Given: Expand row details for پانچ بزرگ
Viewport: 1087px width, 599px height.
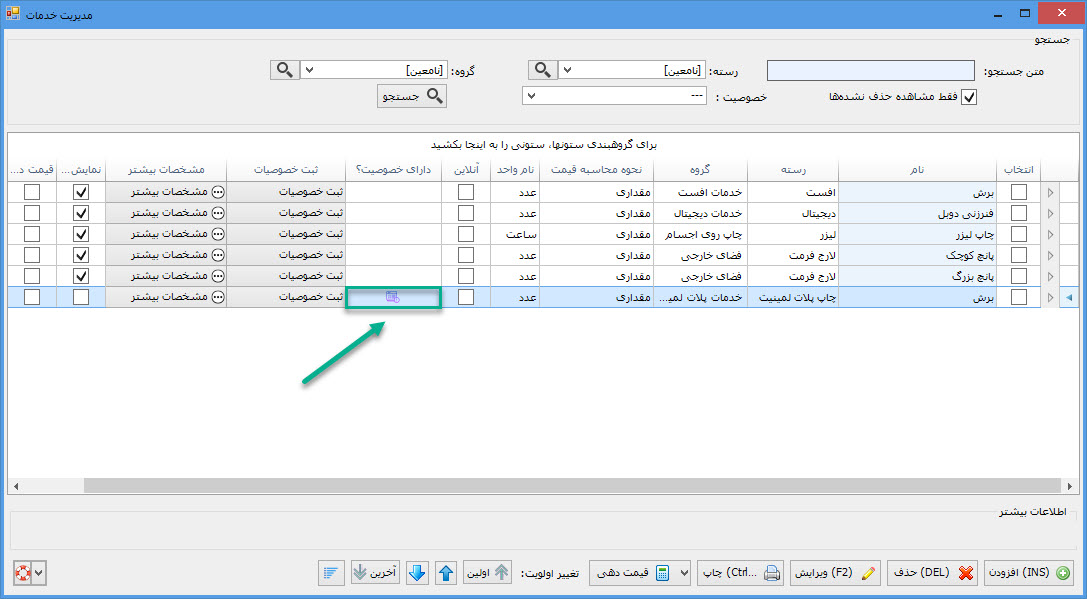Looking at the screenshot, I should pyautogui.click(x=1050, y=276).
